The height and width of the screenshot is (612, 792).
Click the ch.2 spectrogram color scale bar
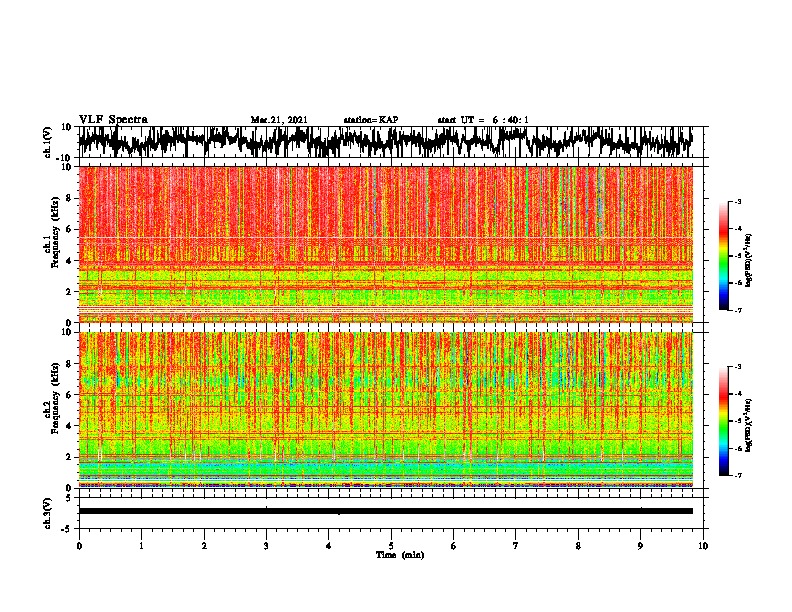pos(724,421)
